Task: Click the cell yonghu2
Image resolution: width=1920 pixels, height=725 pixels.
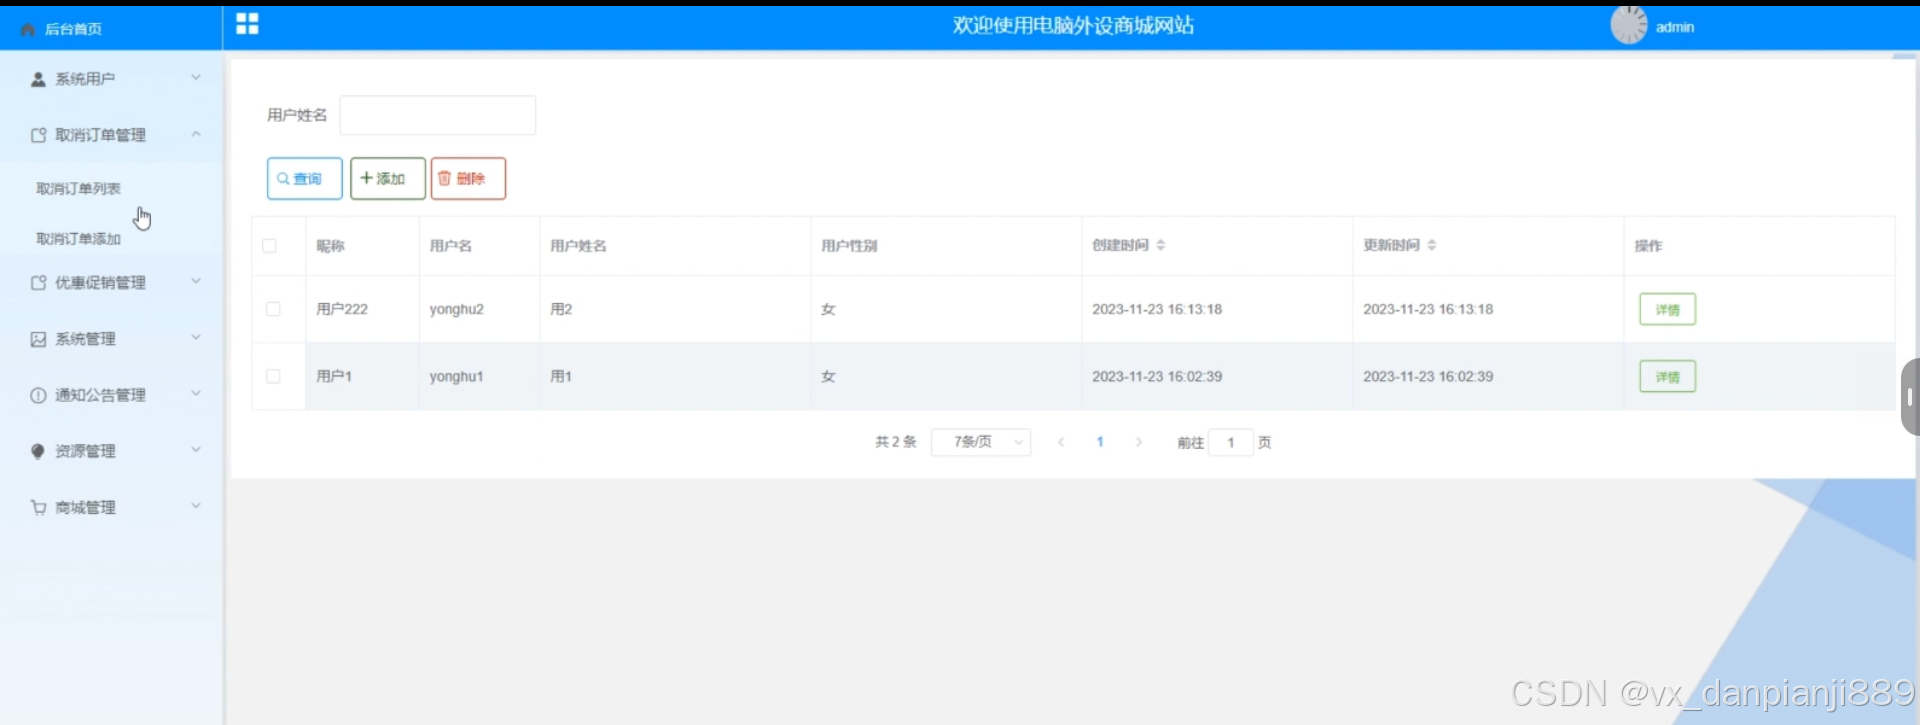Action: click(x=456, y=309)
